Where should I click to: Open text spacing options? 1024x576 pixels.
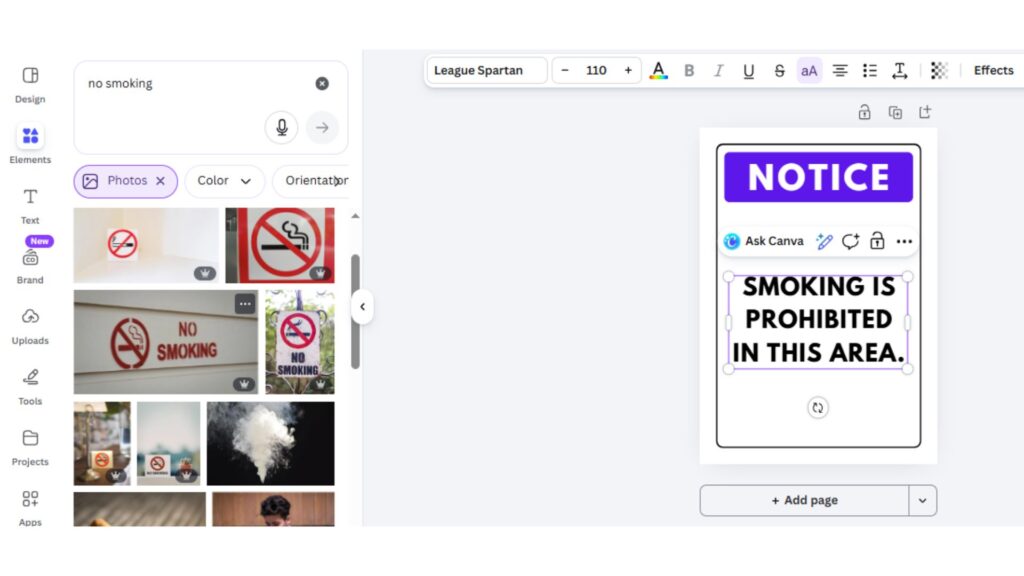coord(900,70)
